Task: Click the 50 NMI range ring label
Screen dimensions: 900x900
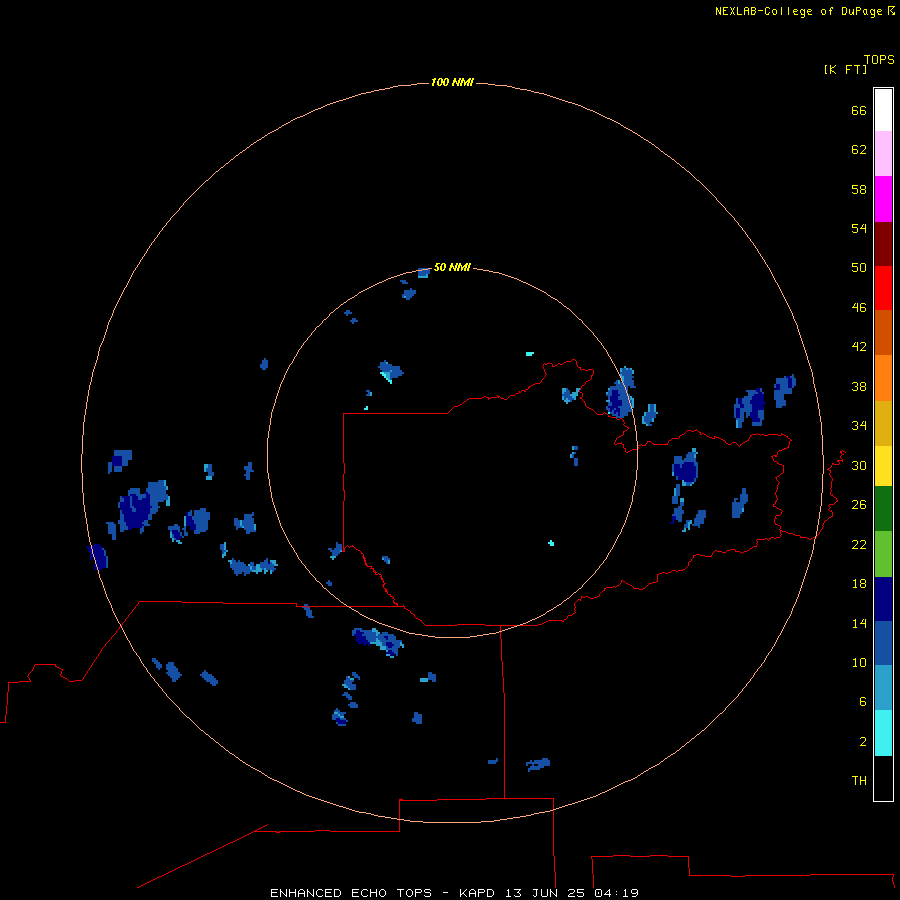Action: 452,267
